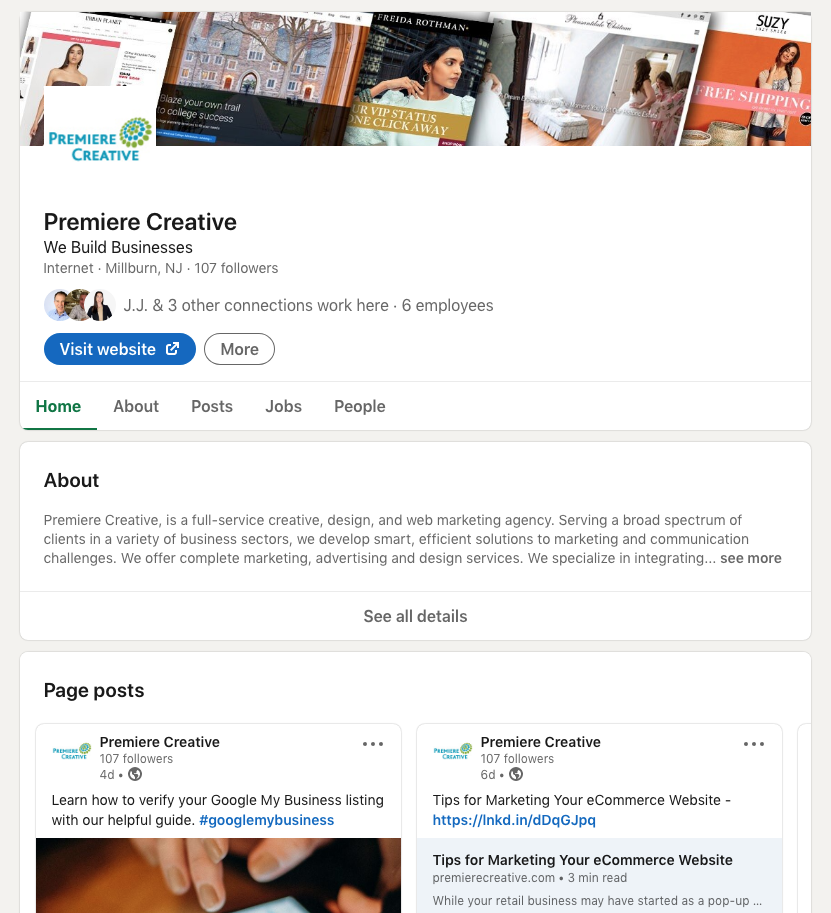Click the globe visibility icon on 4d post

[x=135, y=774]
